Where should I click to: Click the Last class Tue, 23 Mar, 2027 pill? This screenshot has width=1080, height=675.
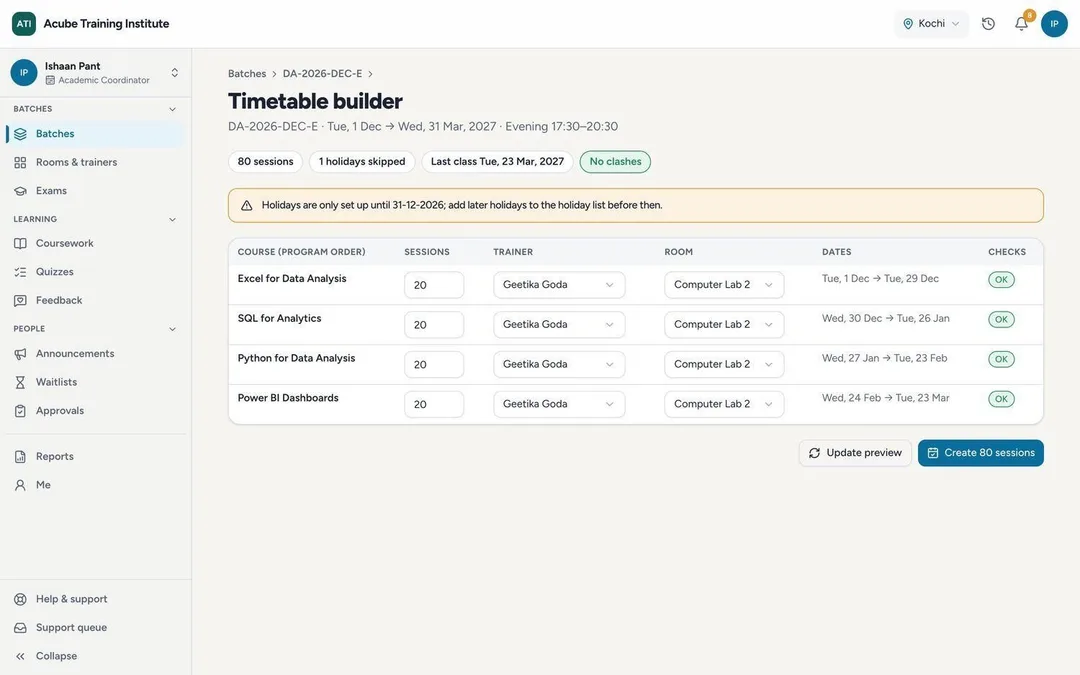point(497,162)
